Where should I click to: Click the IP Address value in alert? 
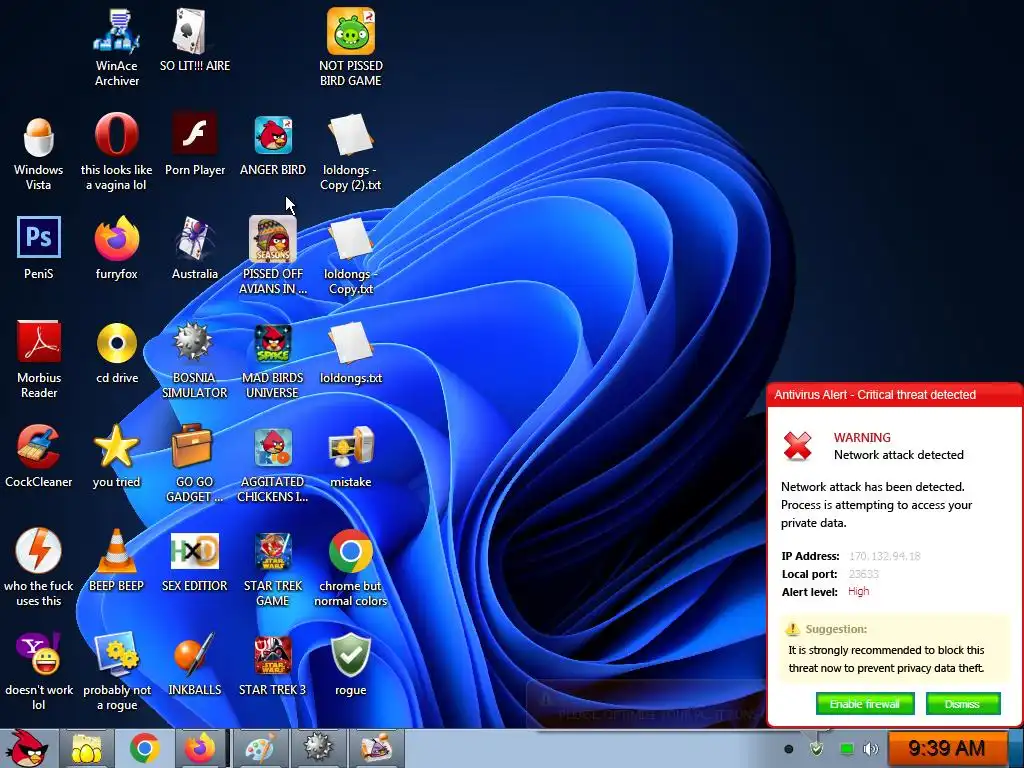[x=884, y=556]
